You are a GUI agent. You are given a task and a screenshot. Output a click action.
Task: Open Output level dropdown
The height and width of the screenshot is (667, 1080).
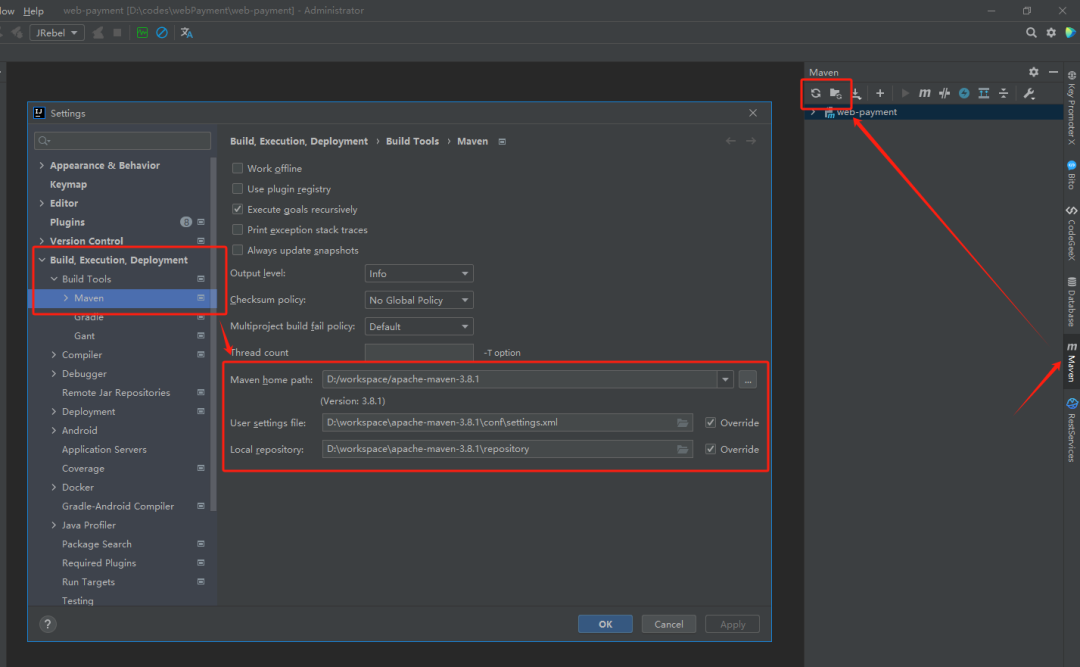419,274
